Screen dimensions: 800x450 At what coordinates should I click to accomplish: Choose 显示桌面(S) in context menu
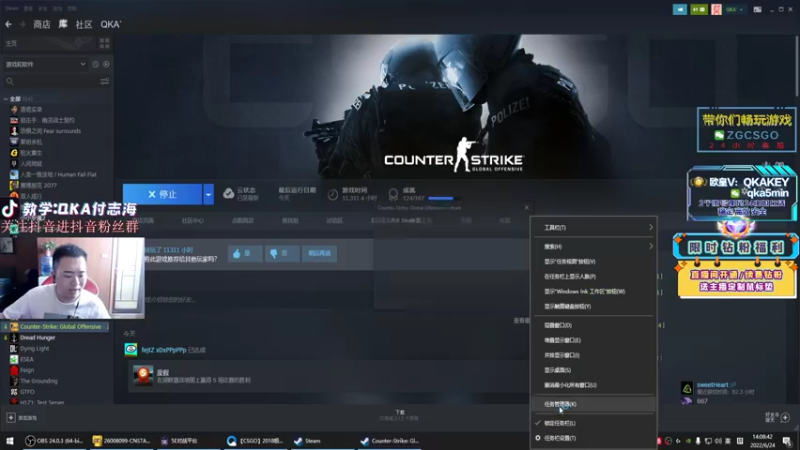(594, 370)
